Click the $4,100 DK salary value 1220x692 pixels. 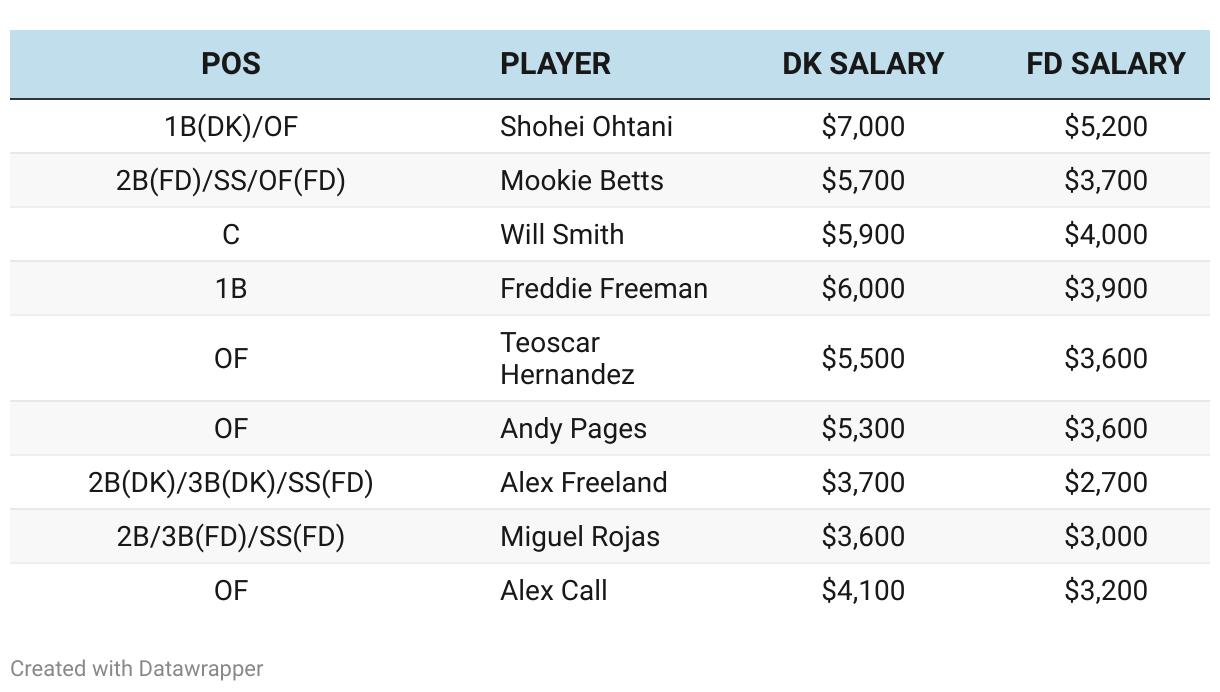(x=863, y=591)
